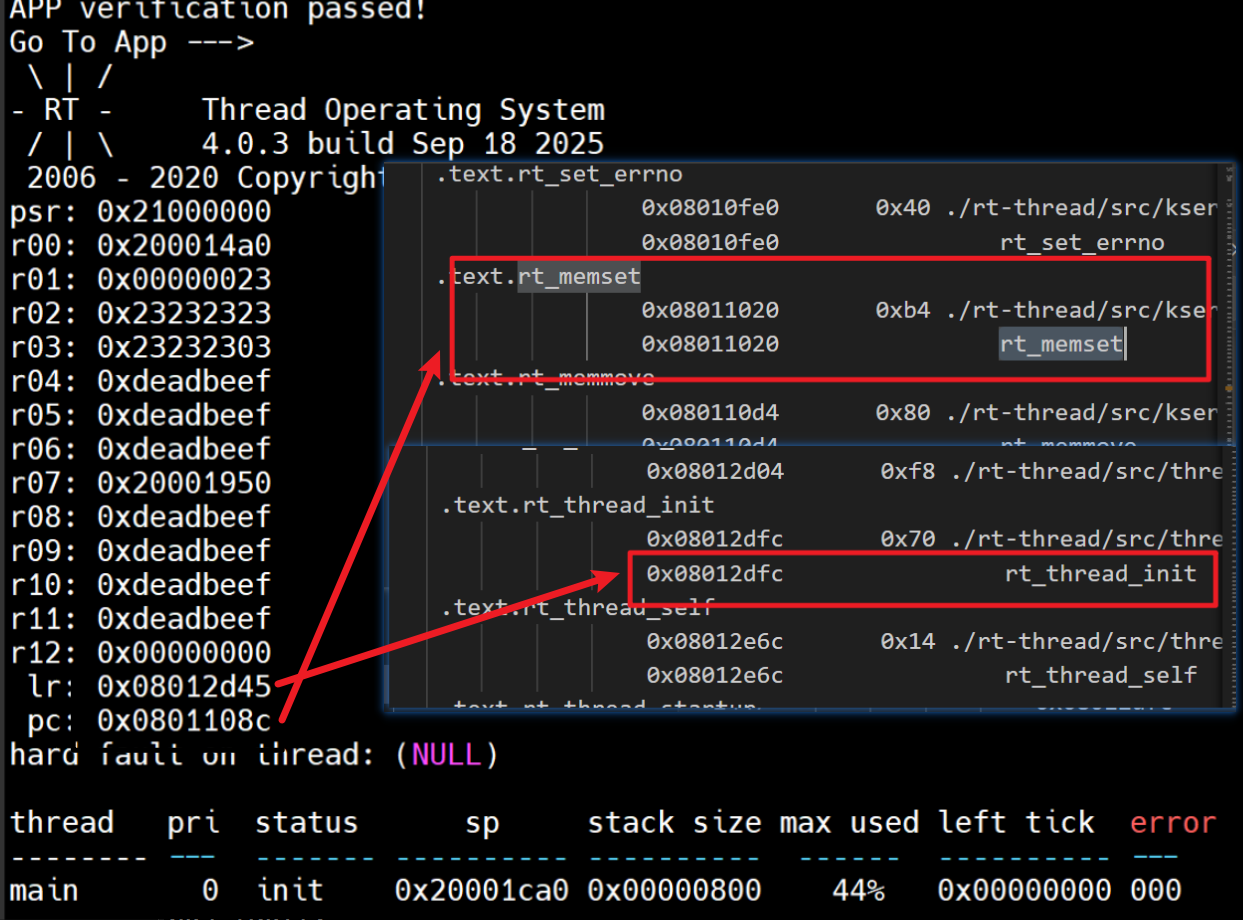Click the .text.rt_set_errno section name
This screenshot has height=920, width=1243.
tap(559, 174)
